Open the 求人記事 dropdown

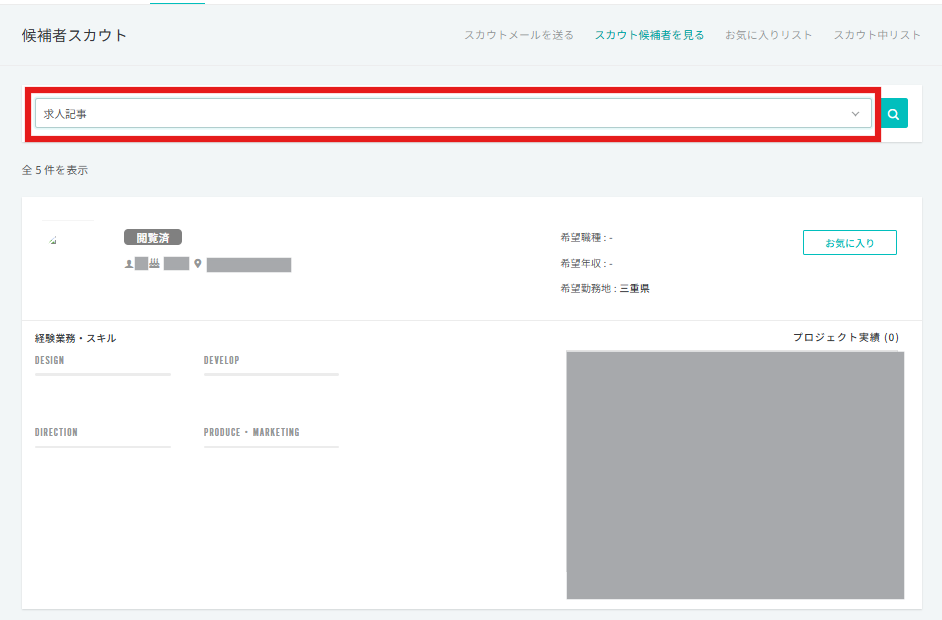pyautogui.click(x=453, y=114)
